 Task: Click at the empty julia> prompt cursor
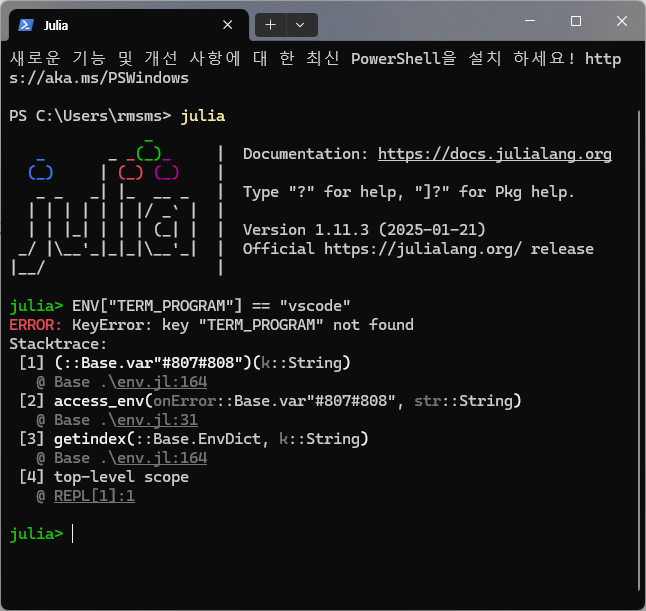[73, 534]
